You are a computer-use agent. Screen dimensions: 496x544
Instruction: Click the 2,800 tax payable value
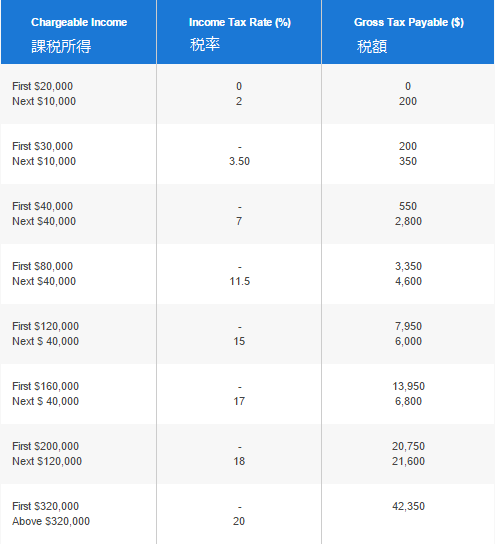(x=408, y=221)
